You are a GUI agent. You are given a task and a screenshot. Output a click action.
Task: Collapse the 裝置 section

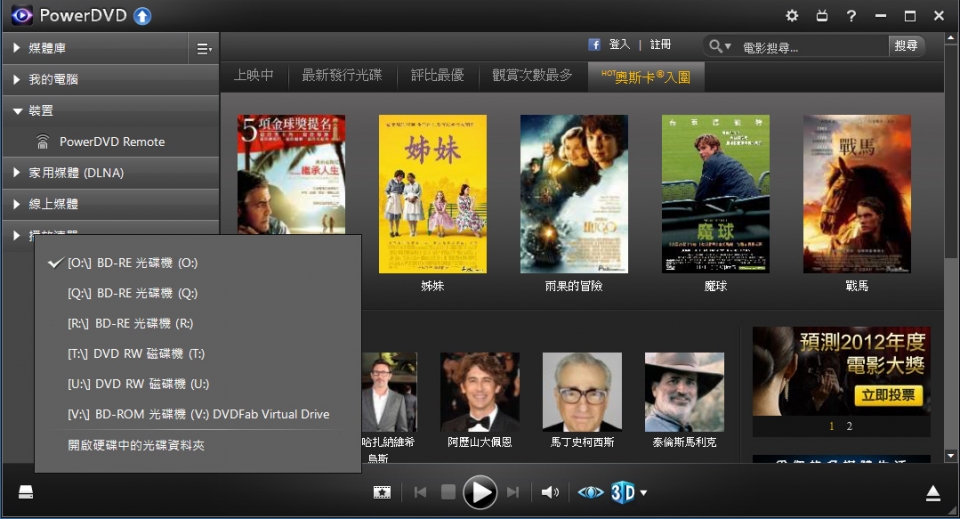pos(41,111)
